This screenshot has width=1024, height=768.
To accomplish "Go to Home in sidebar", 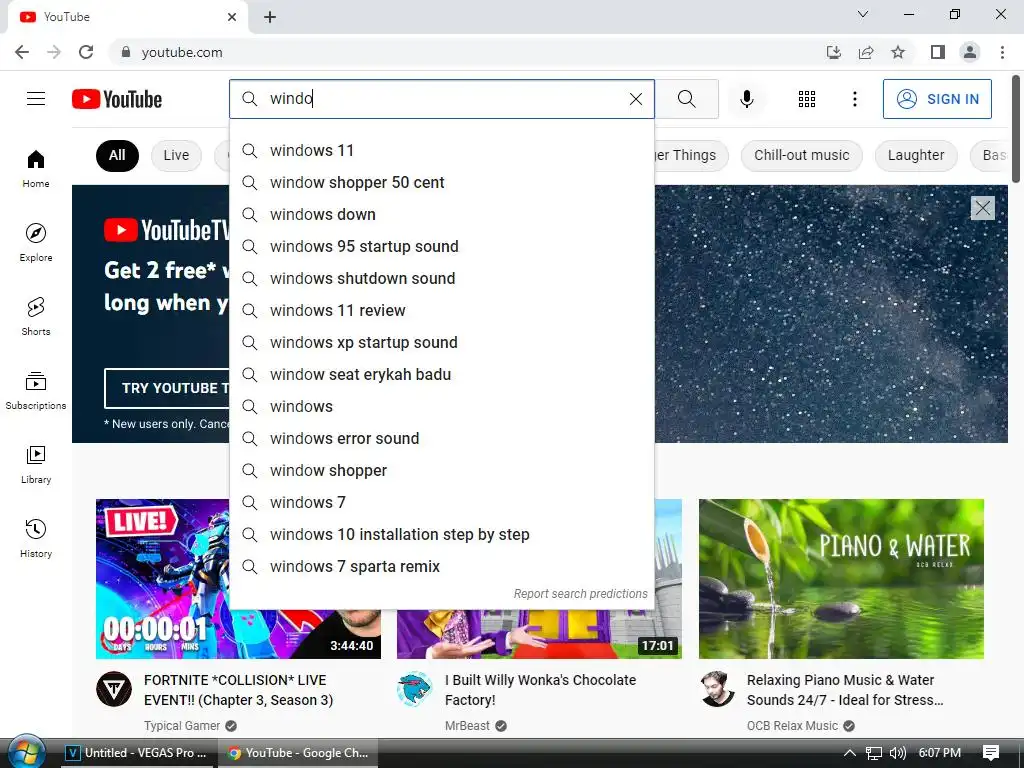I will tap(36, 168).
